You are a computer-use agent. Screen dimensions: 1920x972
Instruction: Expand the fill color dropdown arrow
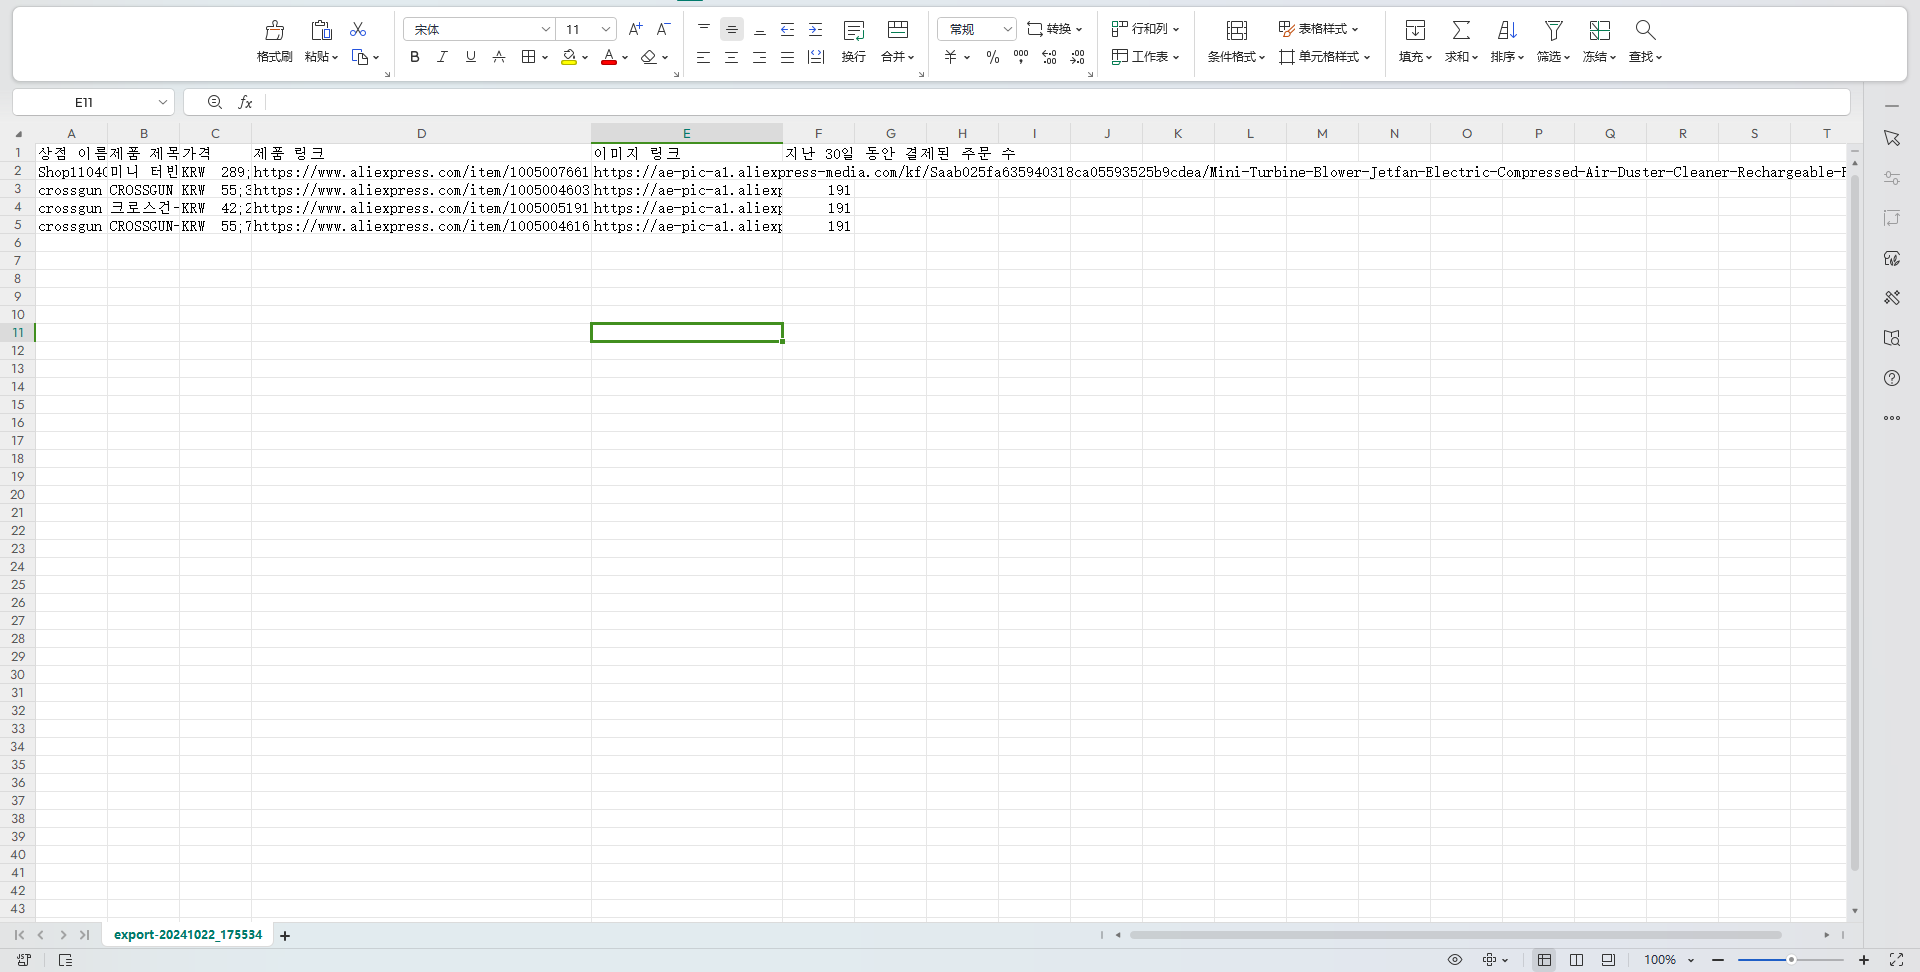pos(585,58)
